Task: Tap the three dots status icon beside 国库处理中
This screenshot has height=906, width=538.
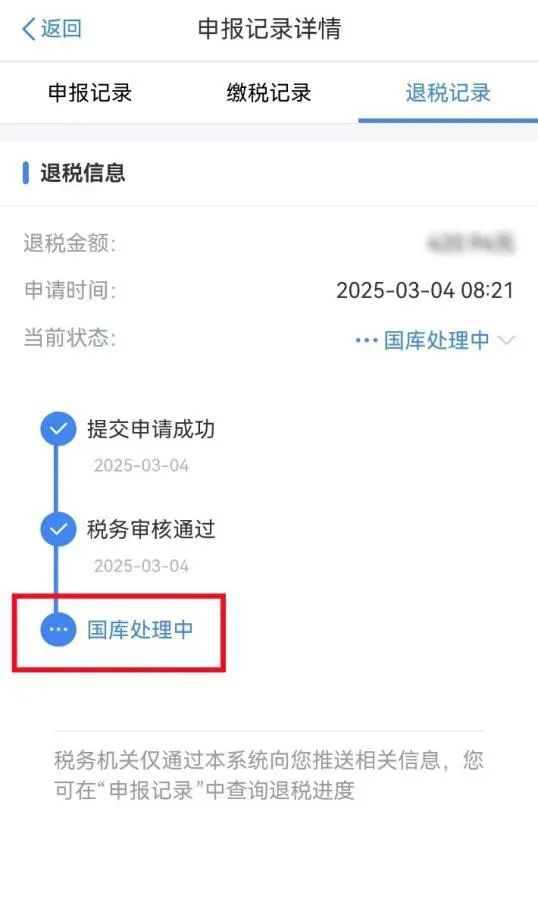Action: pos(366,340)
